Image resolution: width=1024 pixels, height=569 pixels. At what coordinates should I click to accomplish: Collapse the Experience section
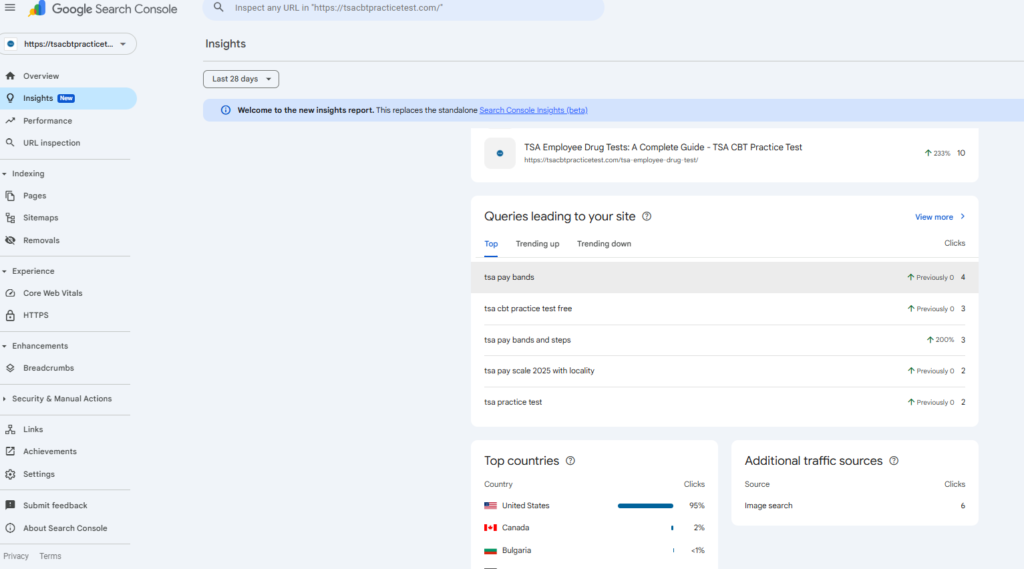click(5, 271)
